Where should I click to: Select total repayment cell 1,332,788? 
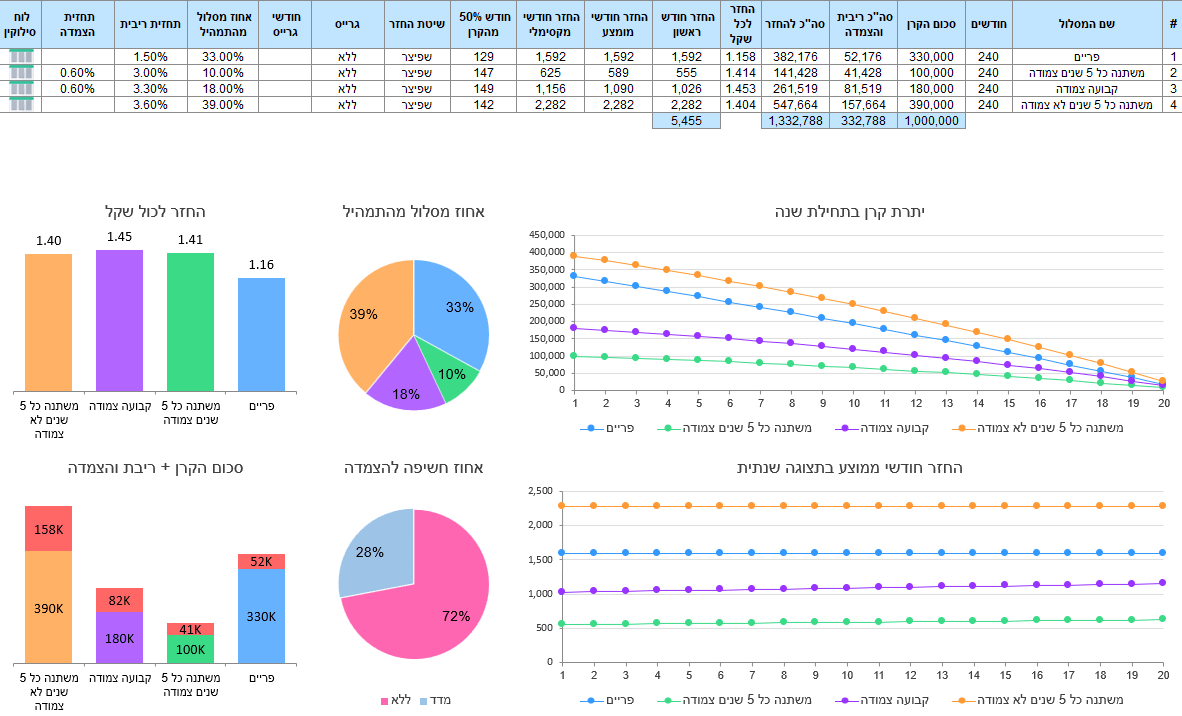[x=795, y=121]
